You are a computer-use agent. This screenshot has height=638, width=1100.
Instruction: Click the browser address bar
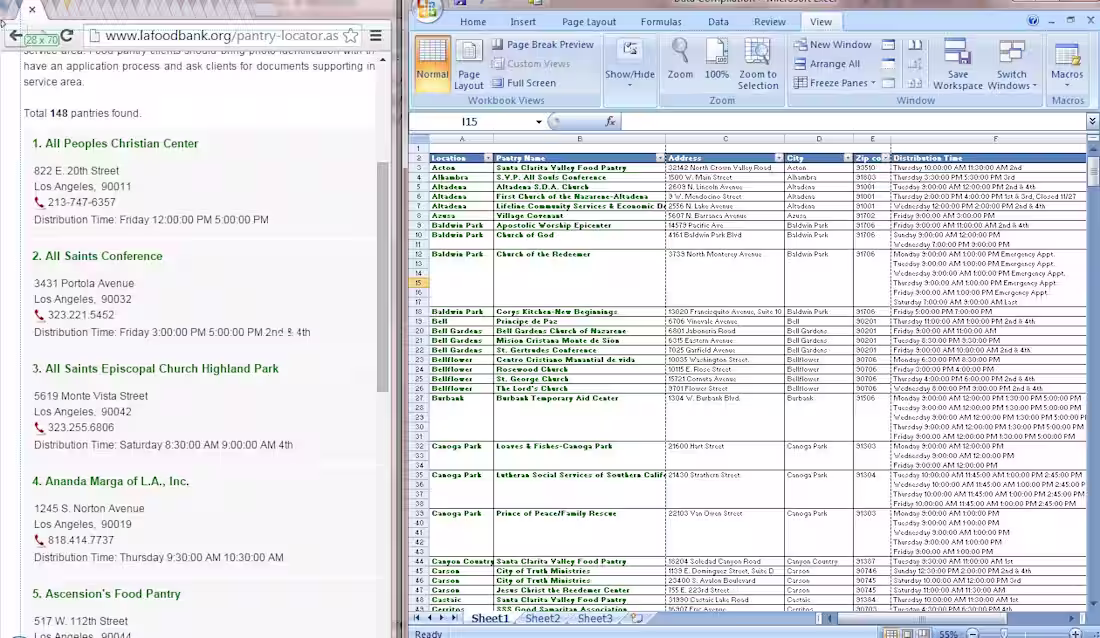222,35
